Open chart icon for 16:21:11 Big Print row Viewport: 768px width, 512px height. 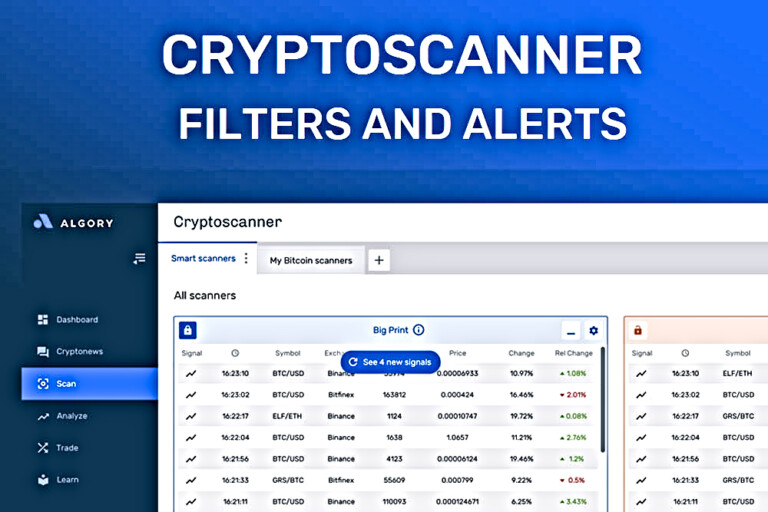(191, 501)
